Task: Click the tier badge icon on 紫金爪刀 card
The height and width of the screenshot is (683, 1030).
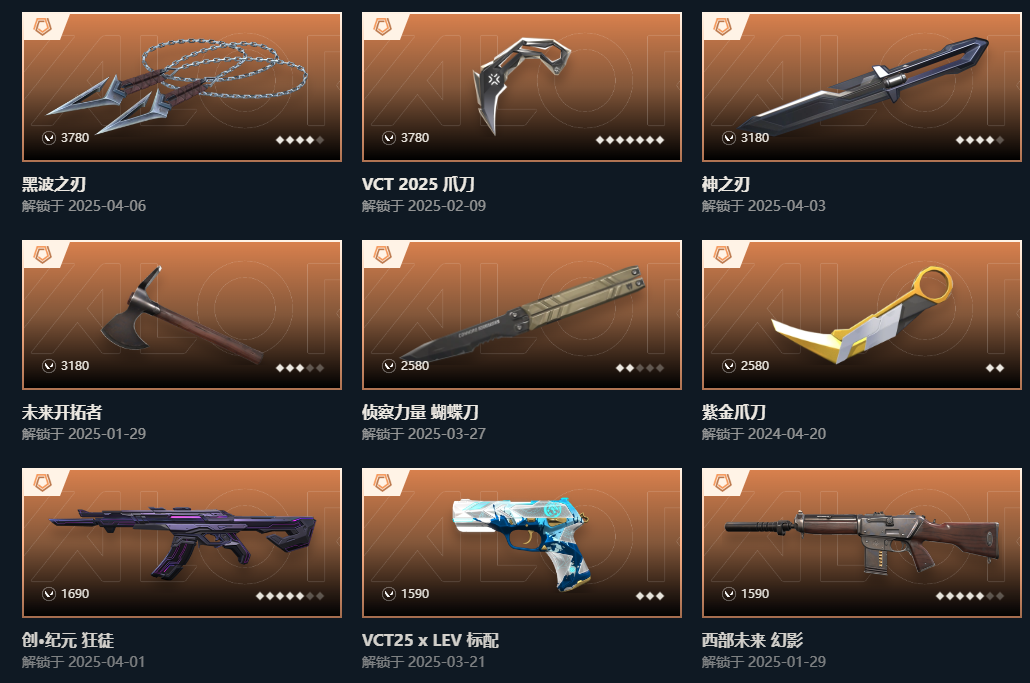Action: pyautogui.click(x=723, y=255)
